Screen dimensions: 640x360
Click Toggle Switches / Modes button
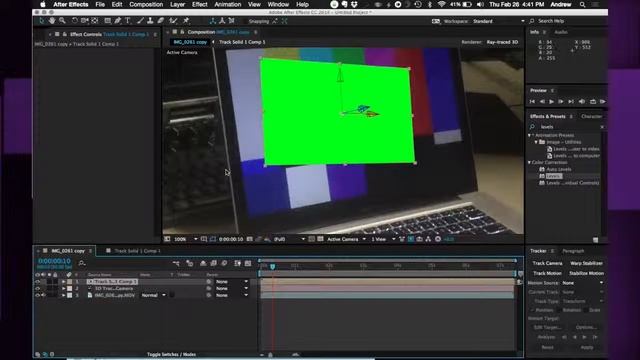[171, 354]
